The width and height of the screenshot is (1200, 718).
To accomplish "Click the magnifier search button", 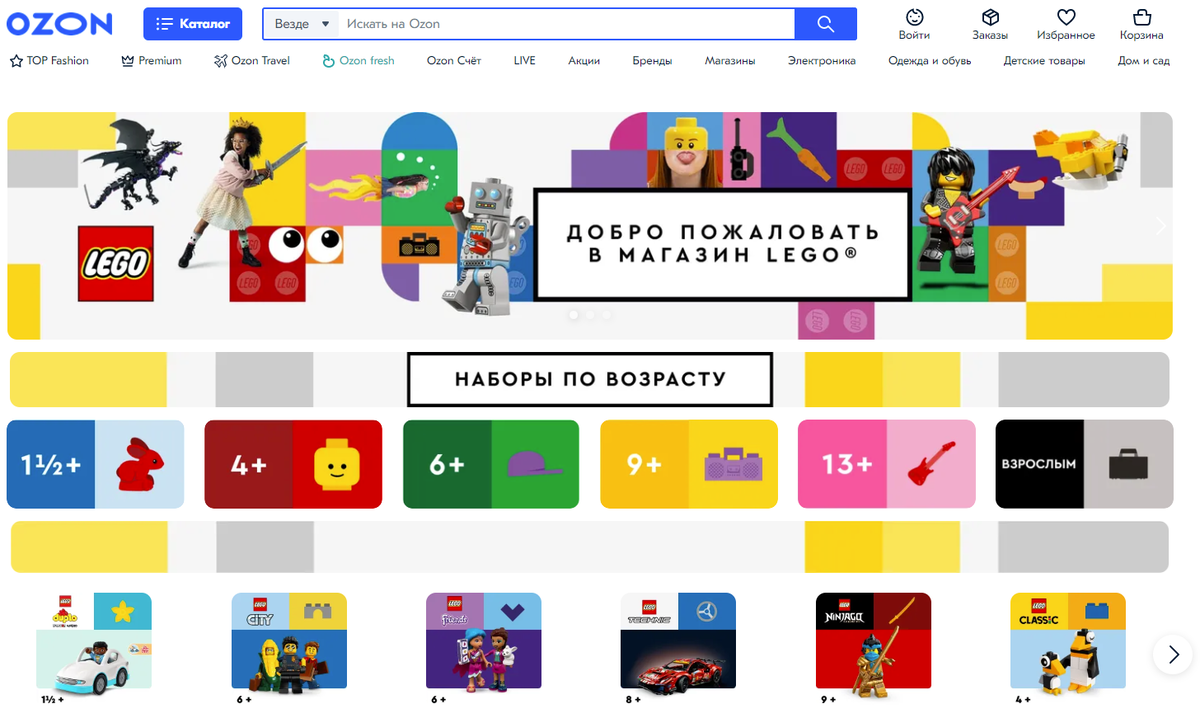I will [x=825, y=24].
